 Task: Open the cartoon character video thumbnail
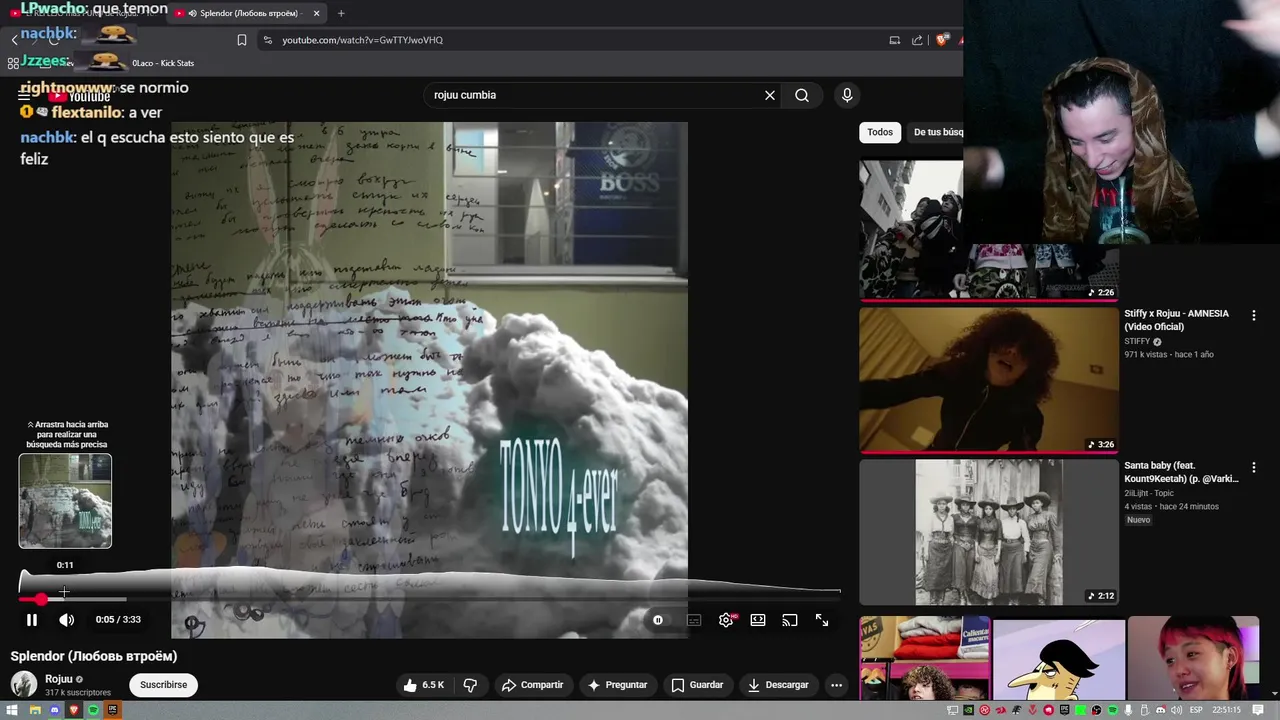pos(1059,659)
